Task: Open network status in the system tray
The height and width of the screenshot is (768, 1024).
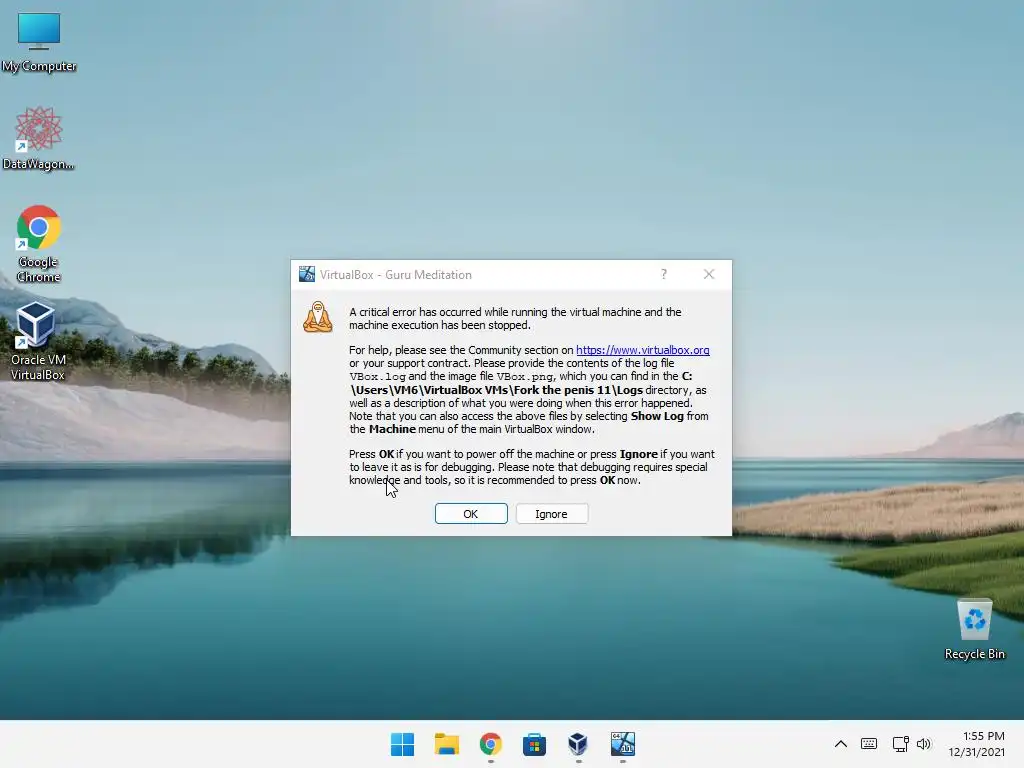Action: click(x=901, y=744)
